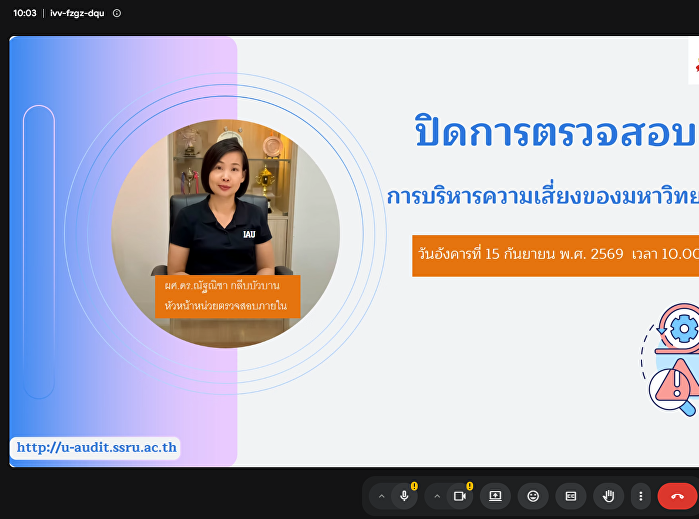Open more options three-dot menu
Image resolution: width=699 pixels, height=519 pixels.
pos(641,496)
